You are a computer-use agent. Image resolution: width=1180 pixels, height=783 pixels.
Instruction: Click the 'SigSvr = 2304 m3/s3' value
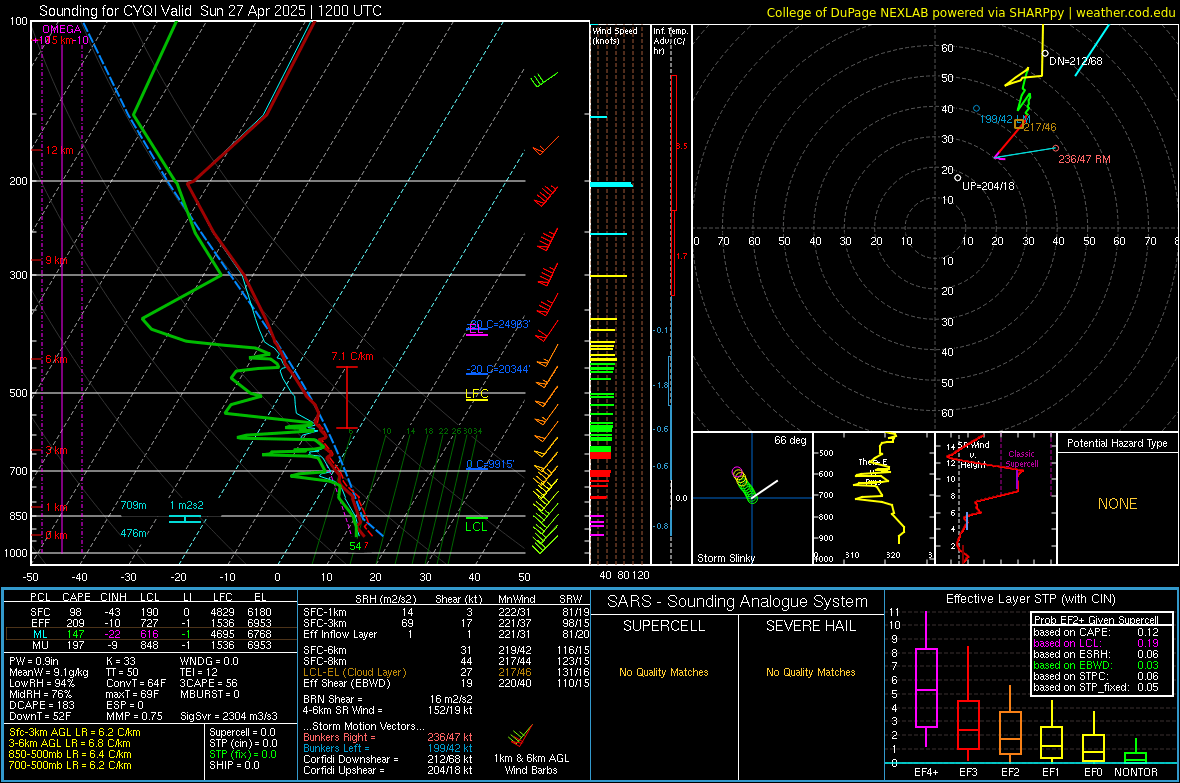coord(228,716)
